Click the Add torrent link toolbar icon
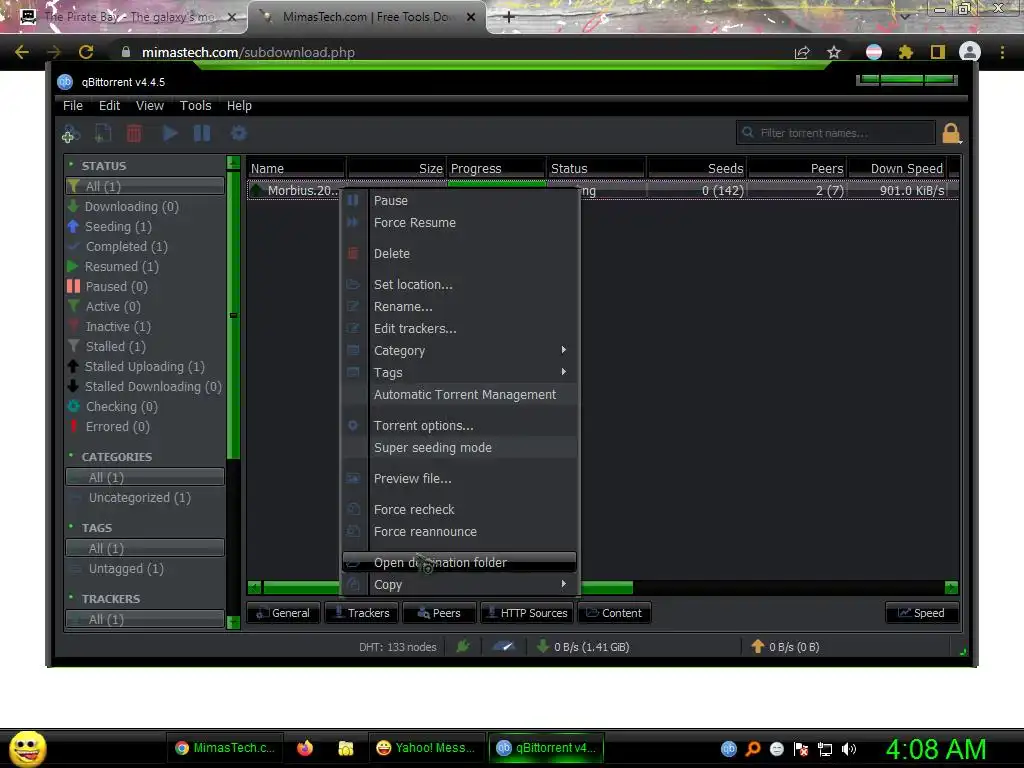The height and width of the screenshot is (768, 1024). [x=71, y=133]
